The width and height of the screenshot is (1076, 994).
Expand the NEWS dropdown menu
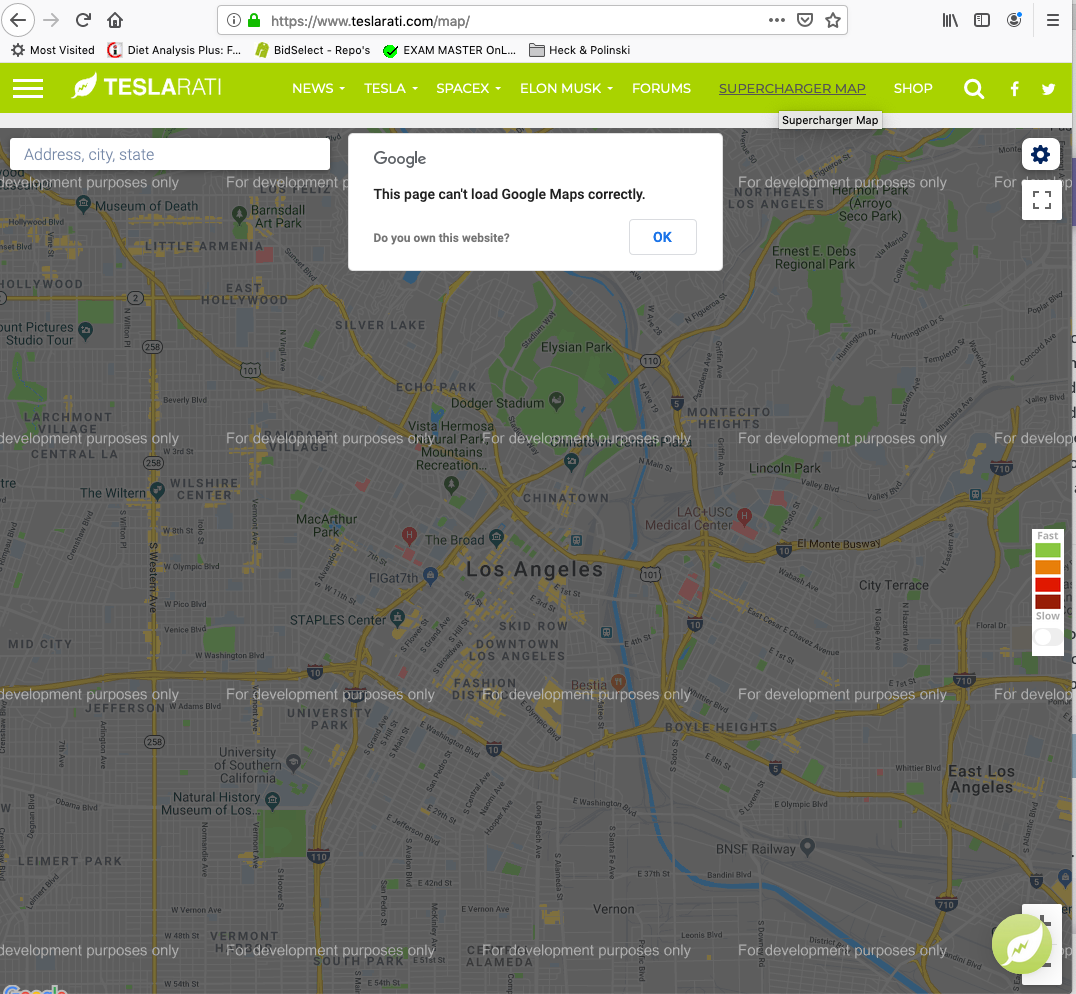[318, 88]
